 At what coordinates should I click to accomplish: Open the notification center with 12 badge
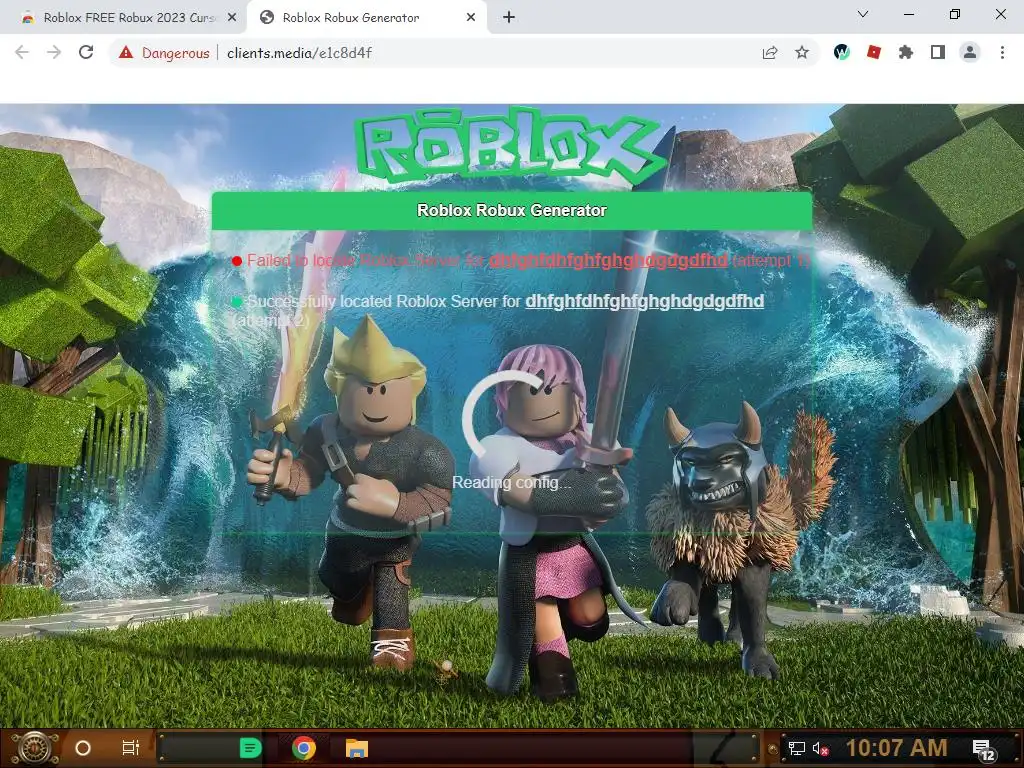tap(984, 750)
